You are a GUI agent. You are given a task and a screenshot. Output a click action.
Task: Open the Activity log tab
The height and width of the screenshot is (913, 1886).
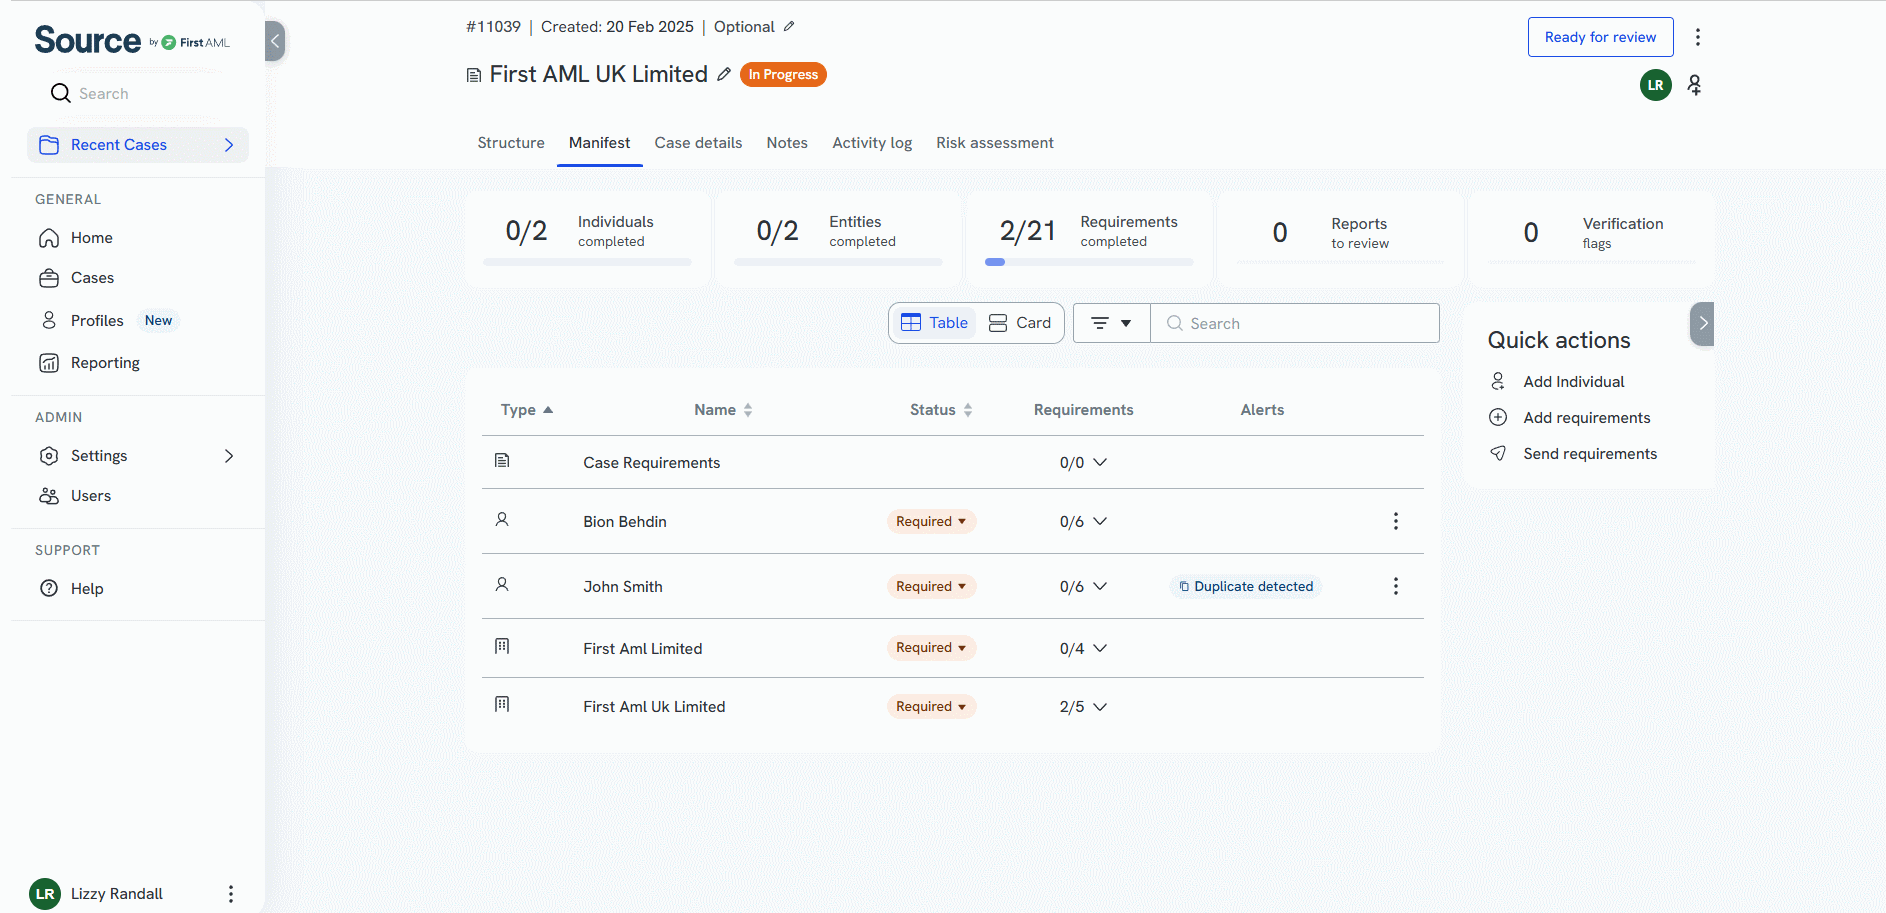872,143
